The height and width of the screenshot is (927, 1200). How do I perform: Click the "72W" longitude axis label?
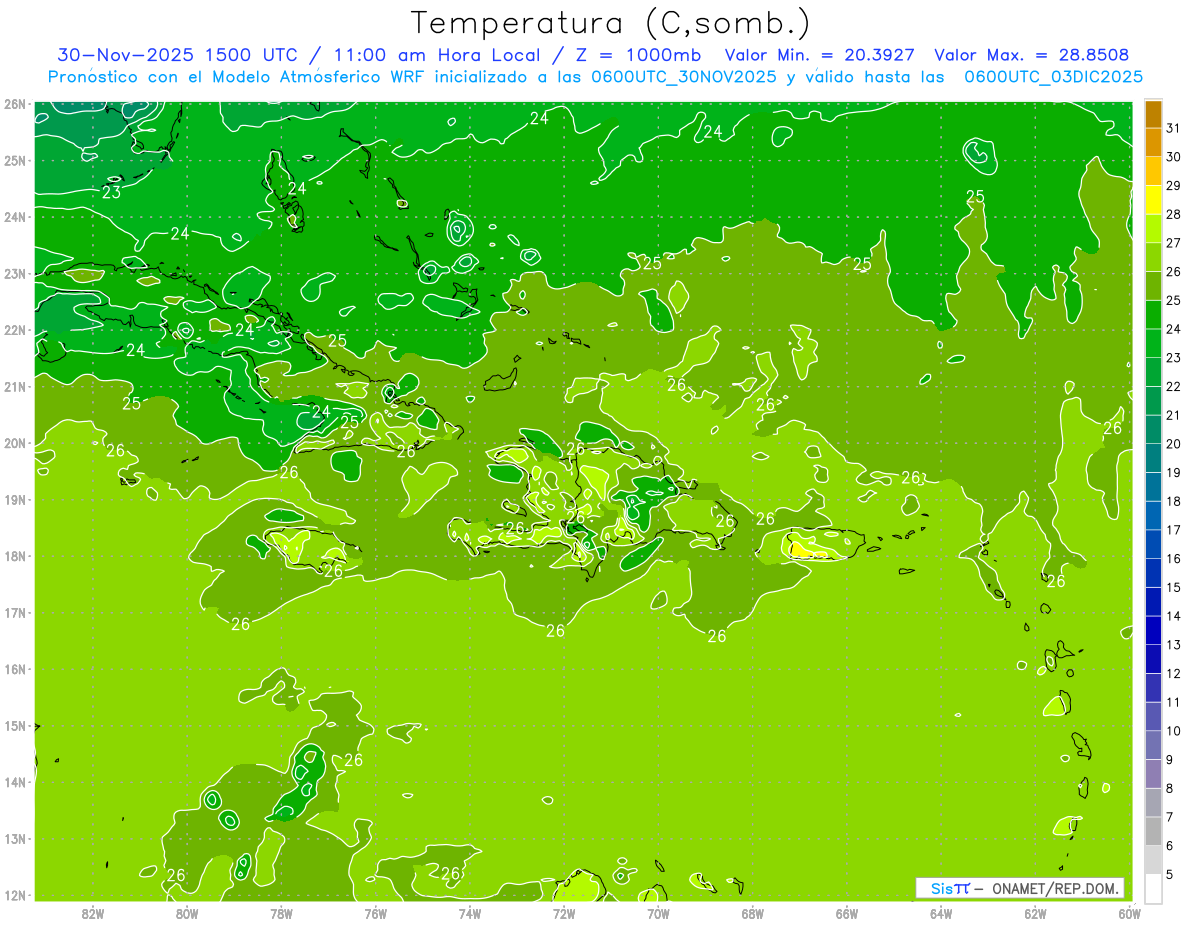coord(564,913)
